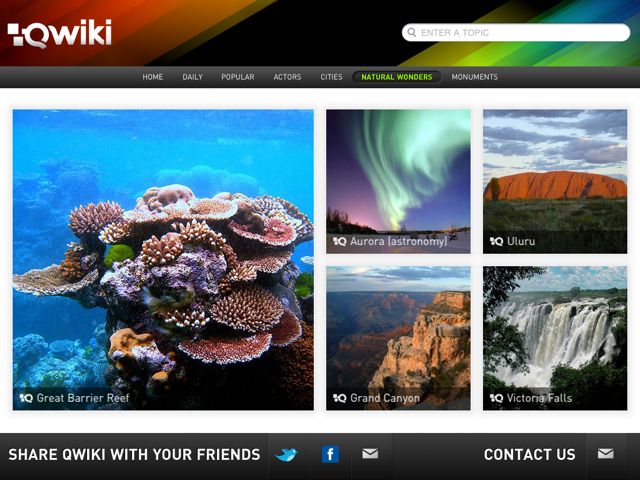Open the Aurora (astronomy) thumbnail

click(398, 181)
